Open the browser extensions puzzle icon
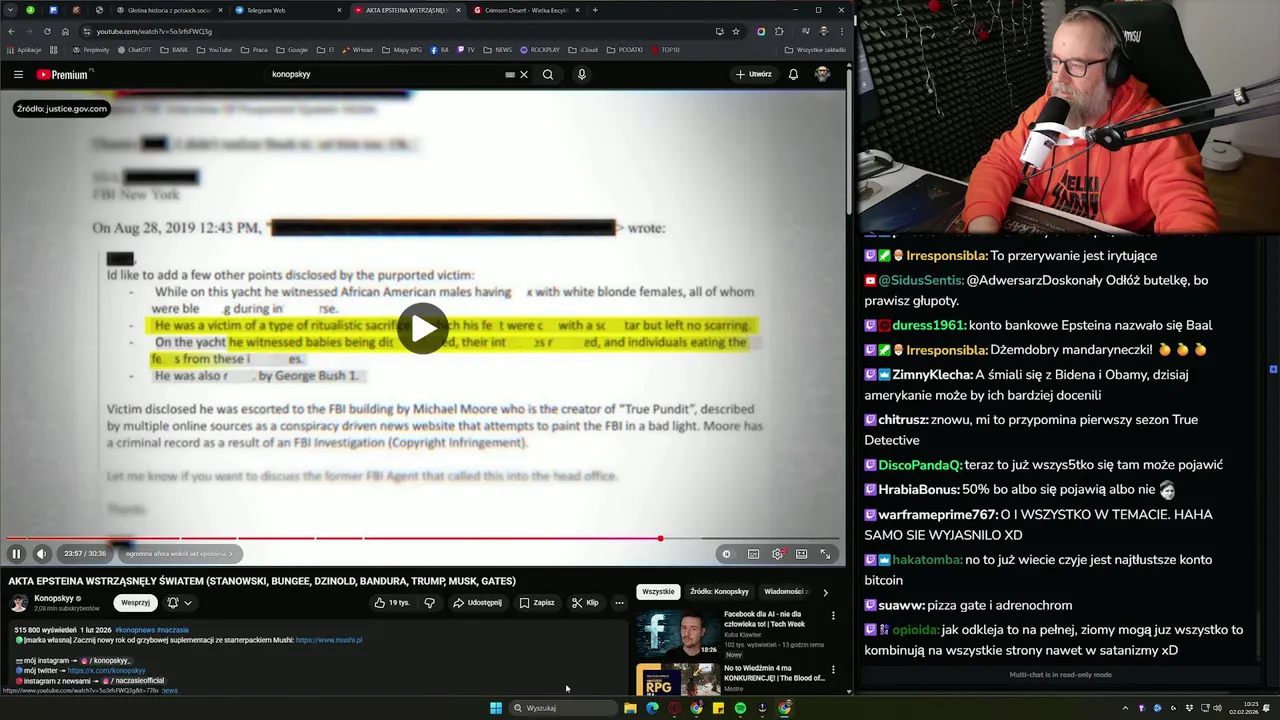This screenshot has width=1280, height=720. [779, 31]
